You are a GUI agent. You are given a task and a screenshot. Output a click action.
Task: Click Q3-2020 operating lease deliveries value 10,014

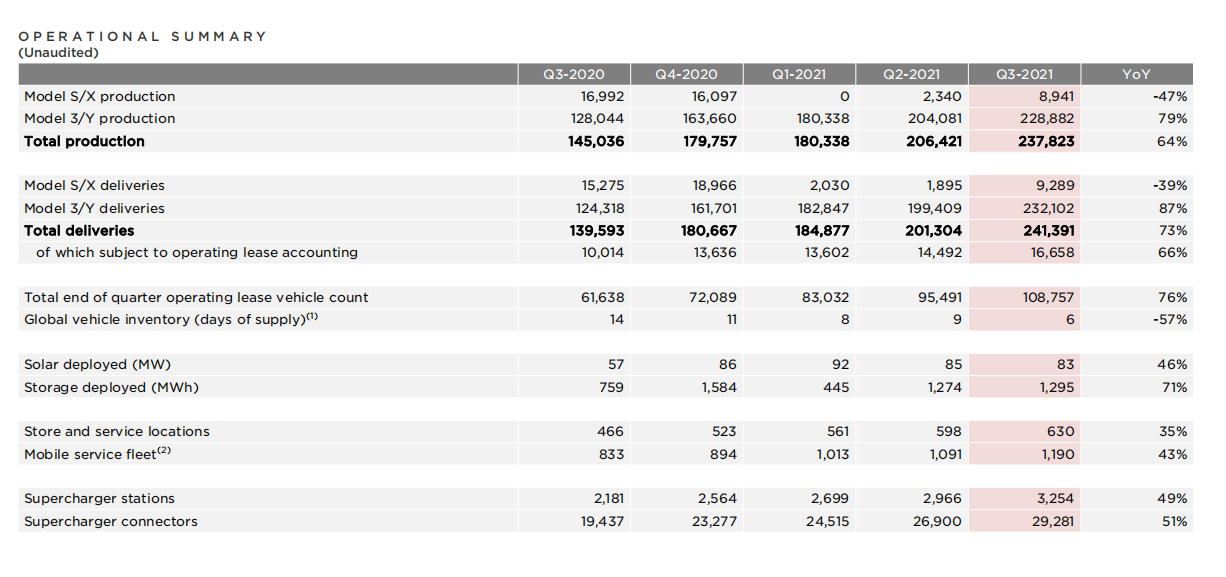603,252
